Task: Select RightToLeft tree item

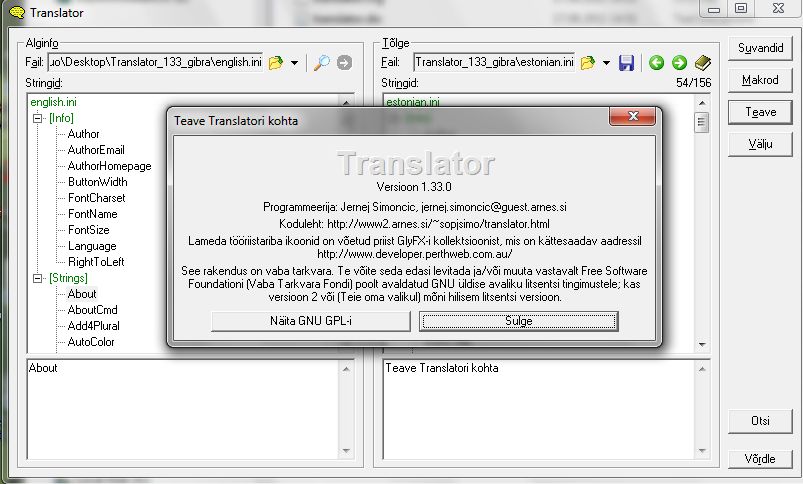Action: coord(96,262)
